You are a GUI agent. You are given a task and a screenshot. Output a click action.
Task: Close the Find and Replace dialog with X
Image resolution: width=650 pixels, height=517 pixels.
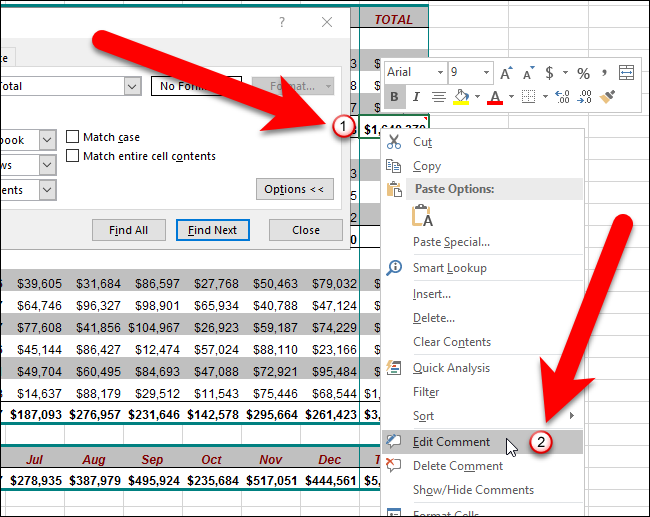pos(327,22)
